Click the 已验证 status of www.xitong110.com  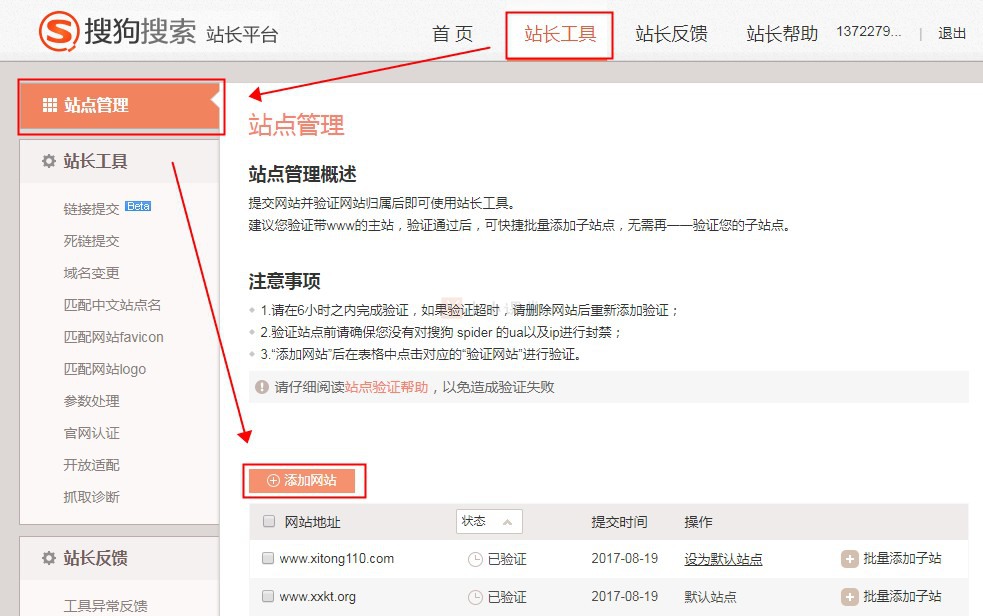click(x=507, y=559)
